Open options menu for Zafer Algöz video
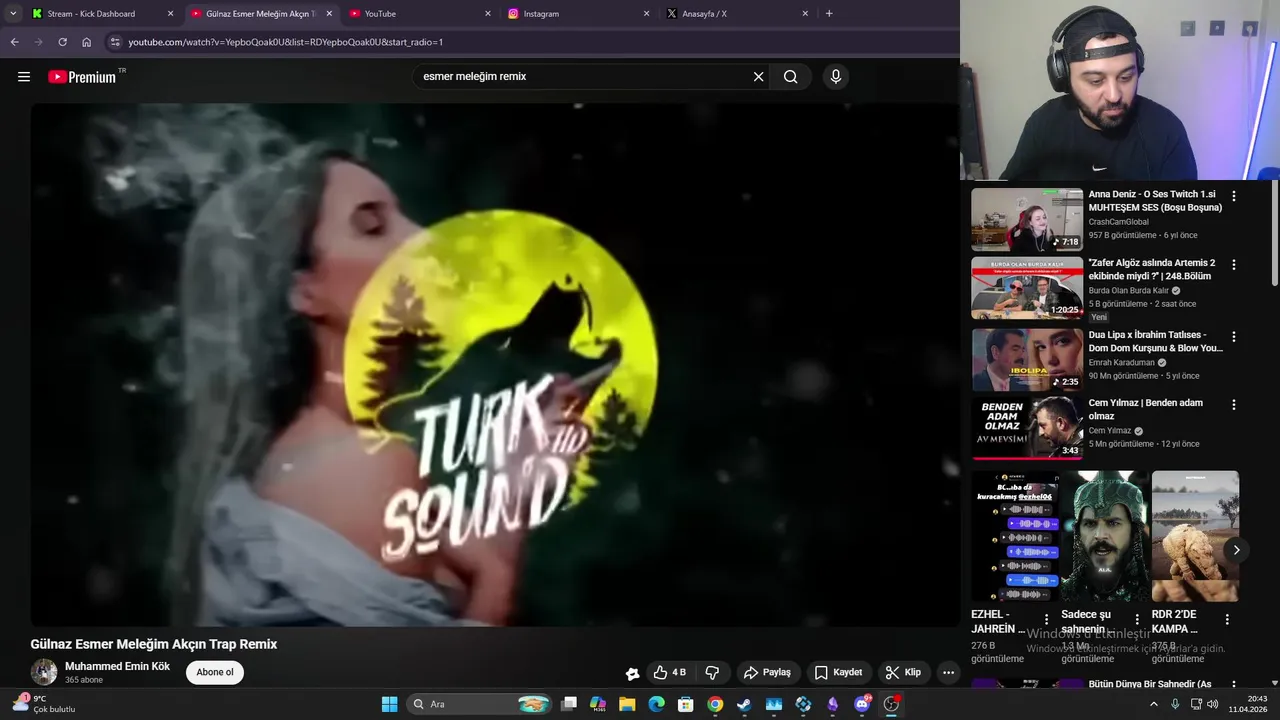 1233,265
